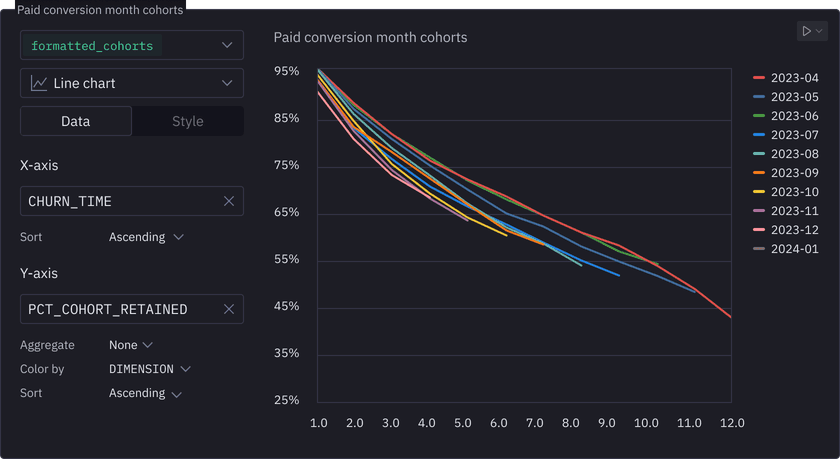Image resolution: width=840 pixels, height=459 pixels.
Task: Click the line chart type icon
Action: point(39,84)
